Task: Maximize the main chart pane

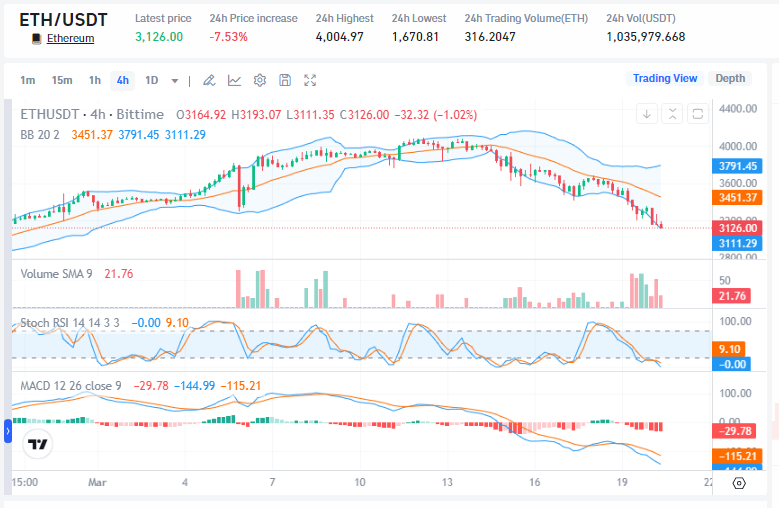Action: [x=697, y=114]
